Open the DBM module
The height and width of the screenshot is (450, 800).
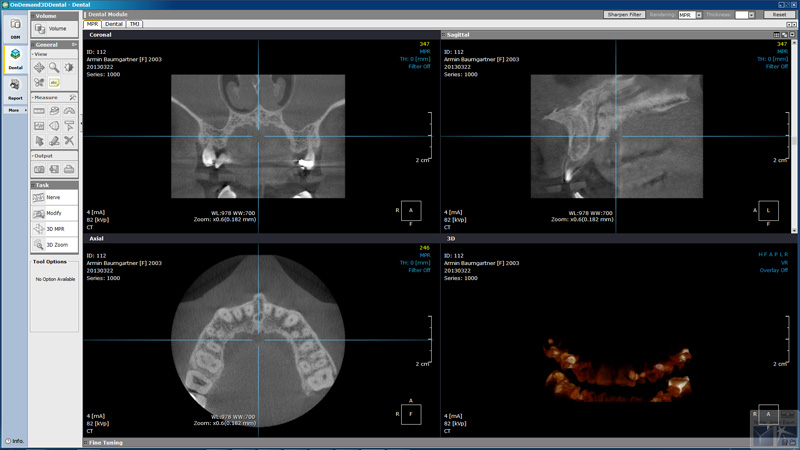click(15, 27)
